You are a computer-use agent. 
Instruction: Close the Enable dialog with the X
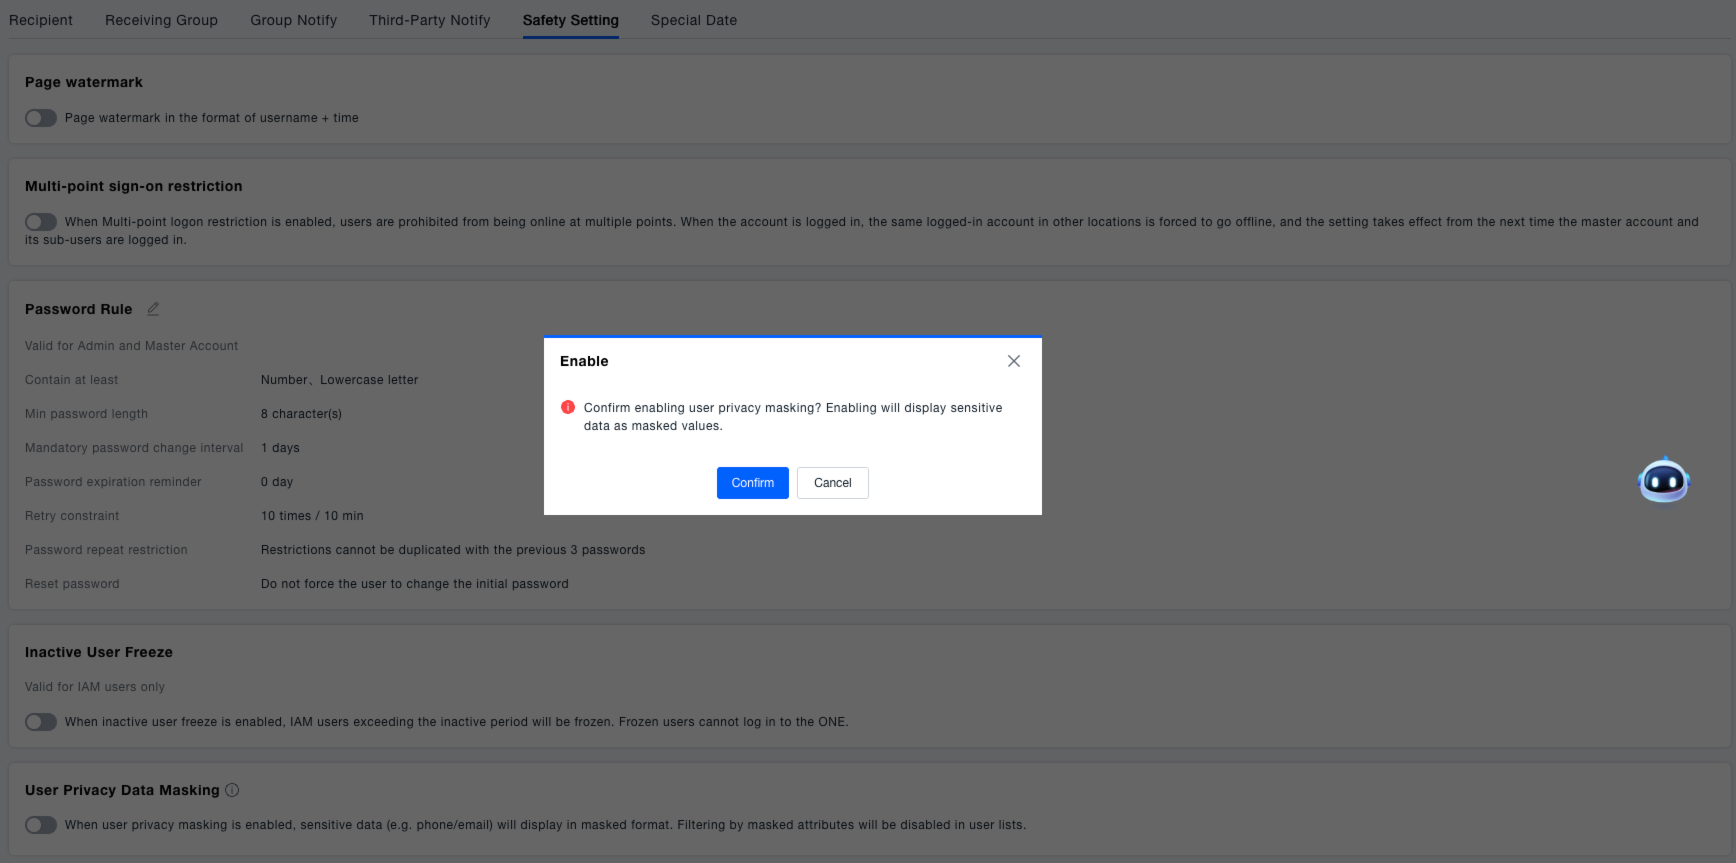(x=1013, y=361)
